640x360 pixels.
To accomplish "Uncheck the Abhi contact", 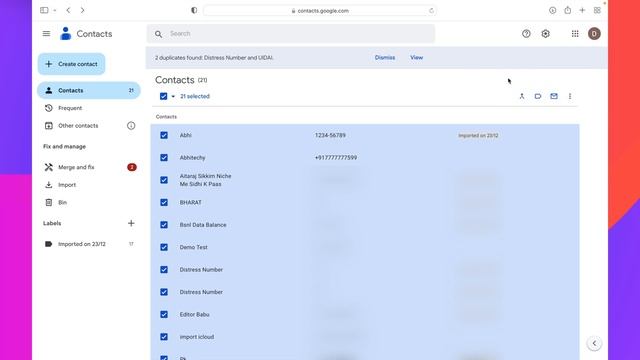I will (164, 135).
